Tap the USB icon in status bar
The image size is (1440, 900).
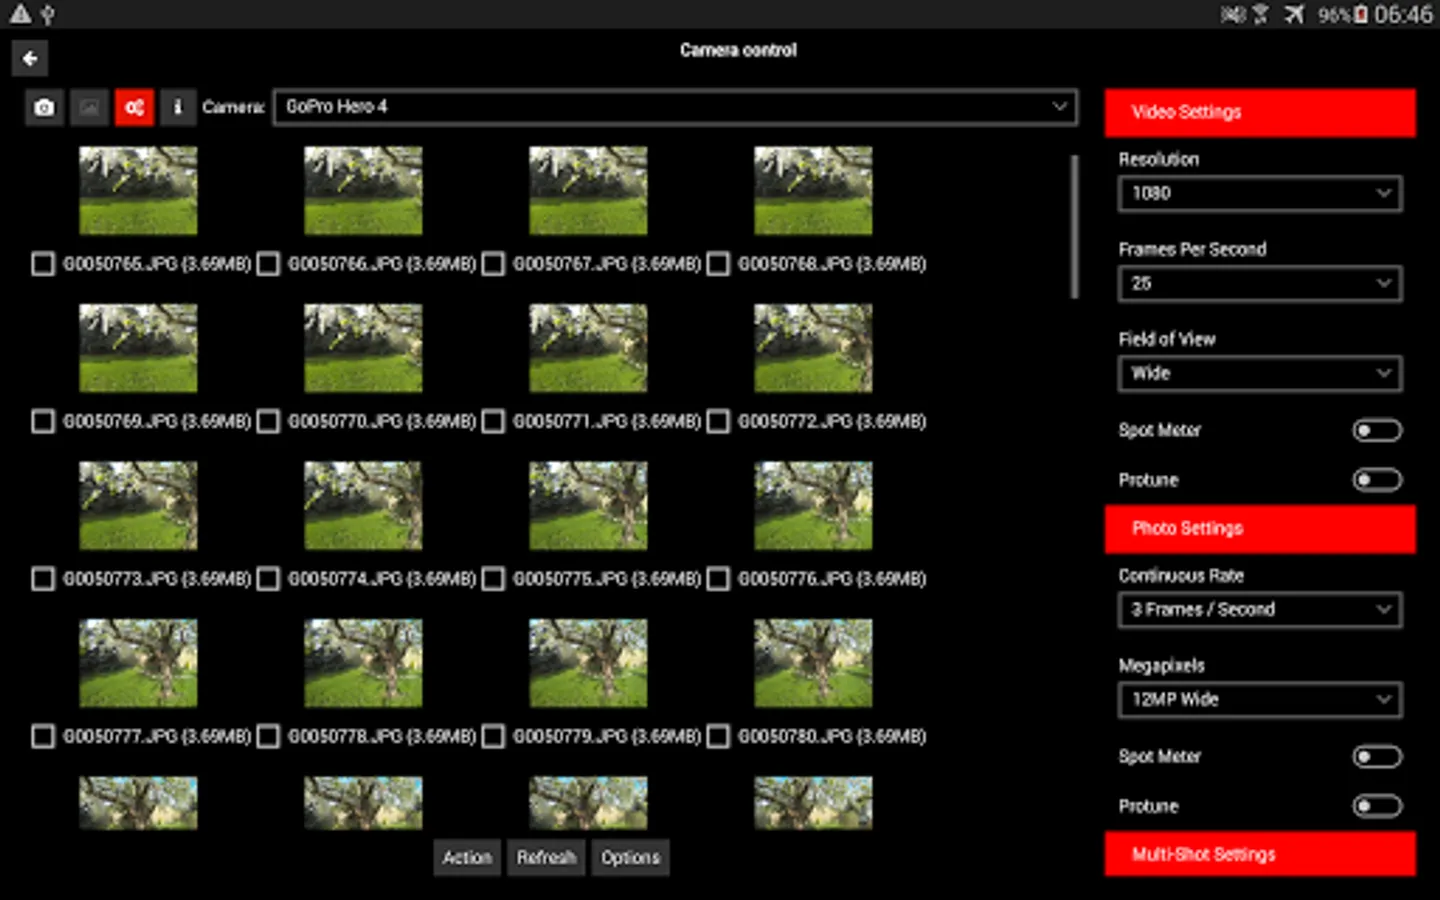(x=47, y=14)
